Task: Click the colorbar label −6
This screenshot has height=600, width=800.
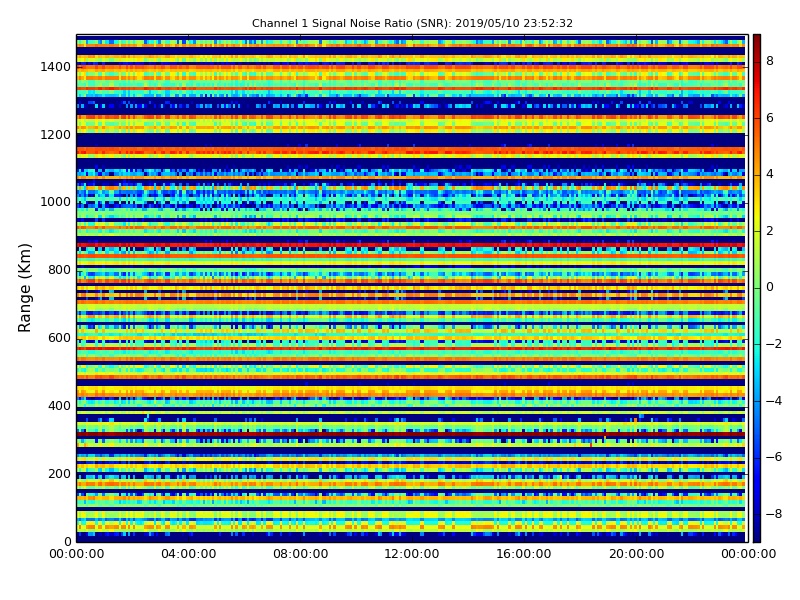Action: [x=774, y=457]
